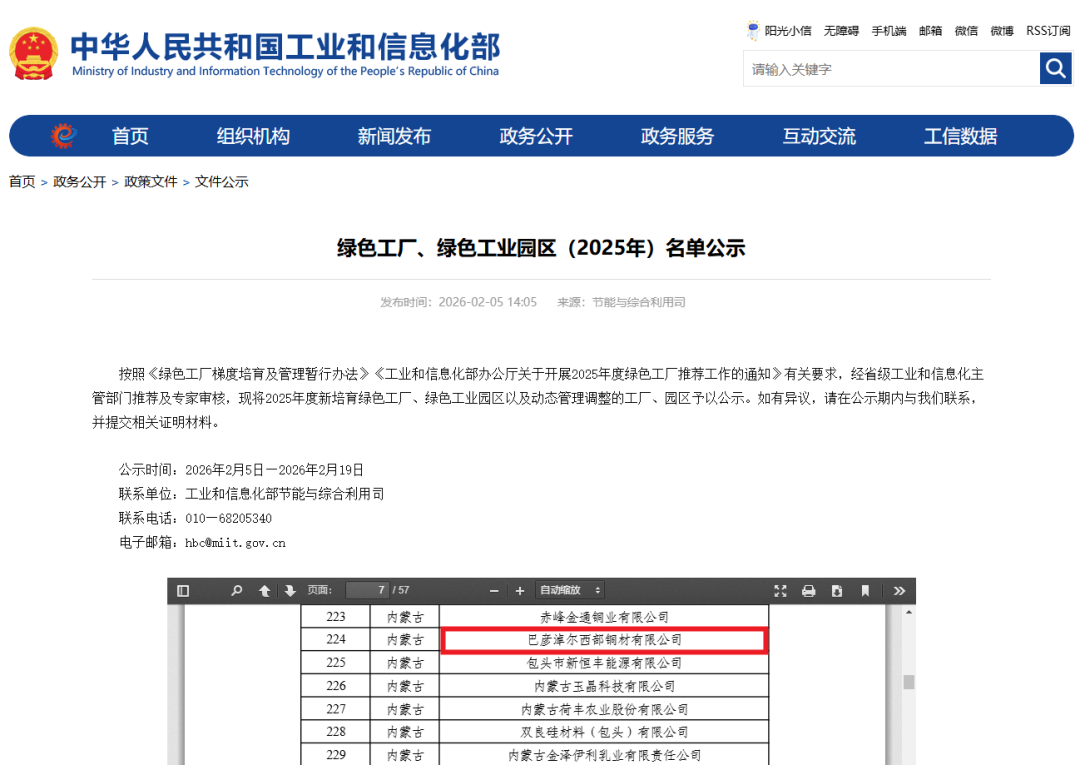Screen dimensions: 1080x765
Task: Open the RSS订阅 link
Action: pos(1048,31)
